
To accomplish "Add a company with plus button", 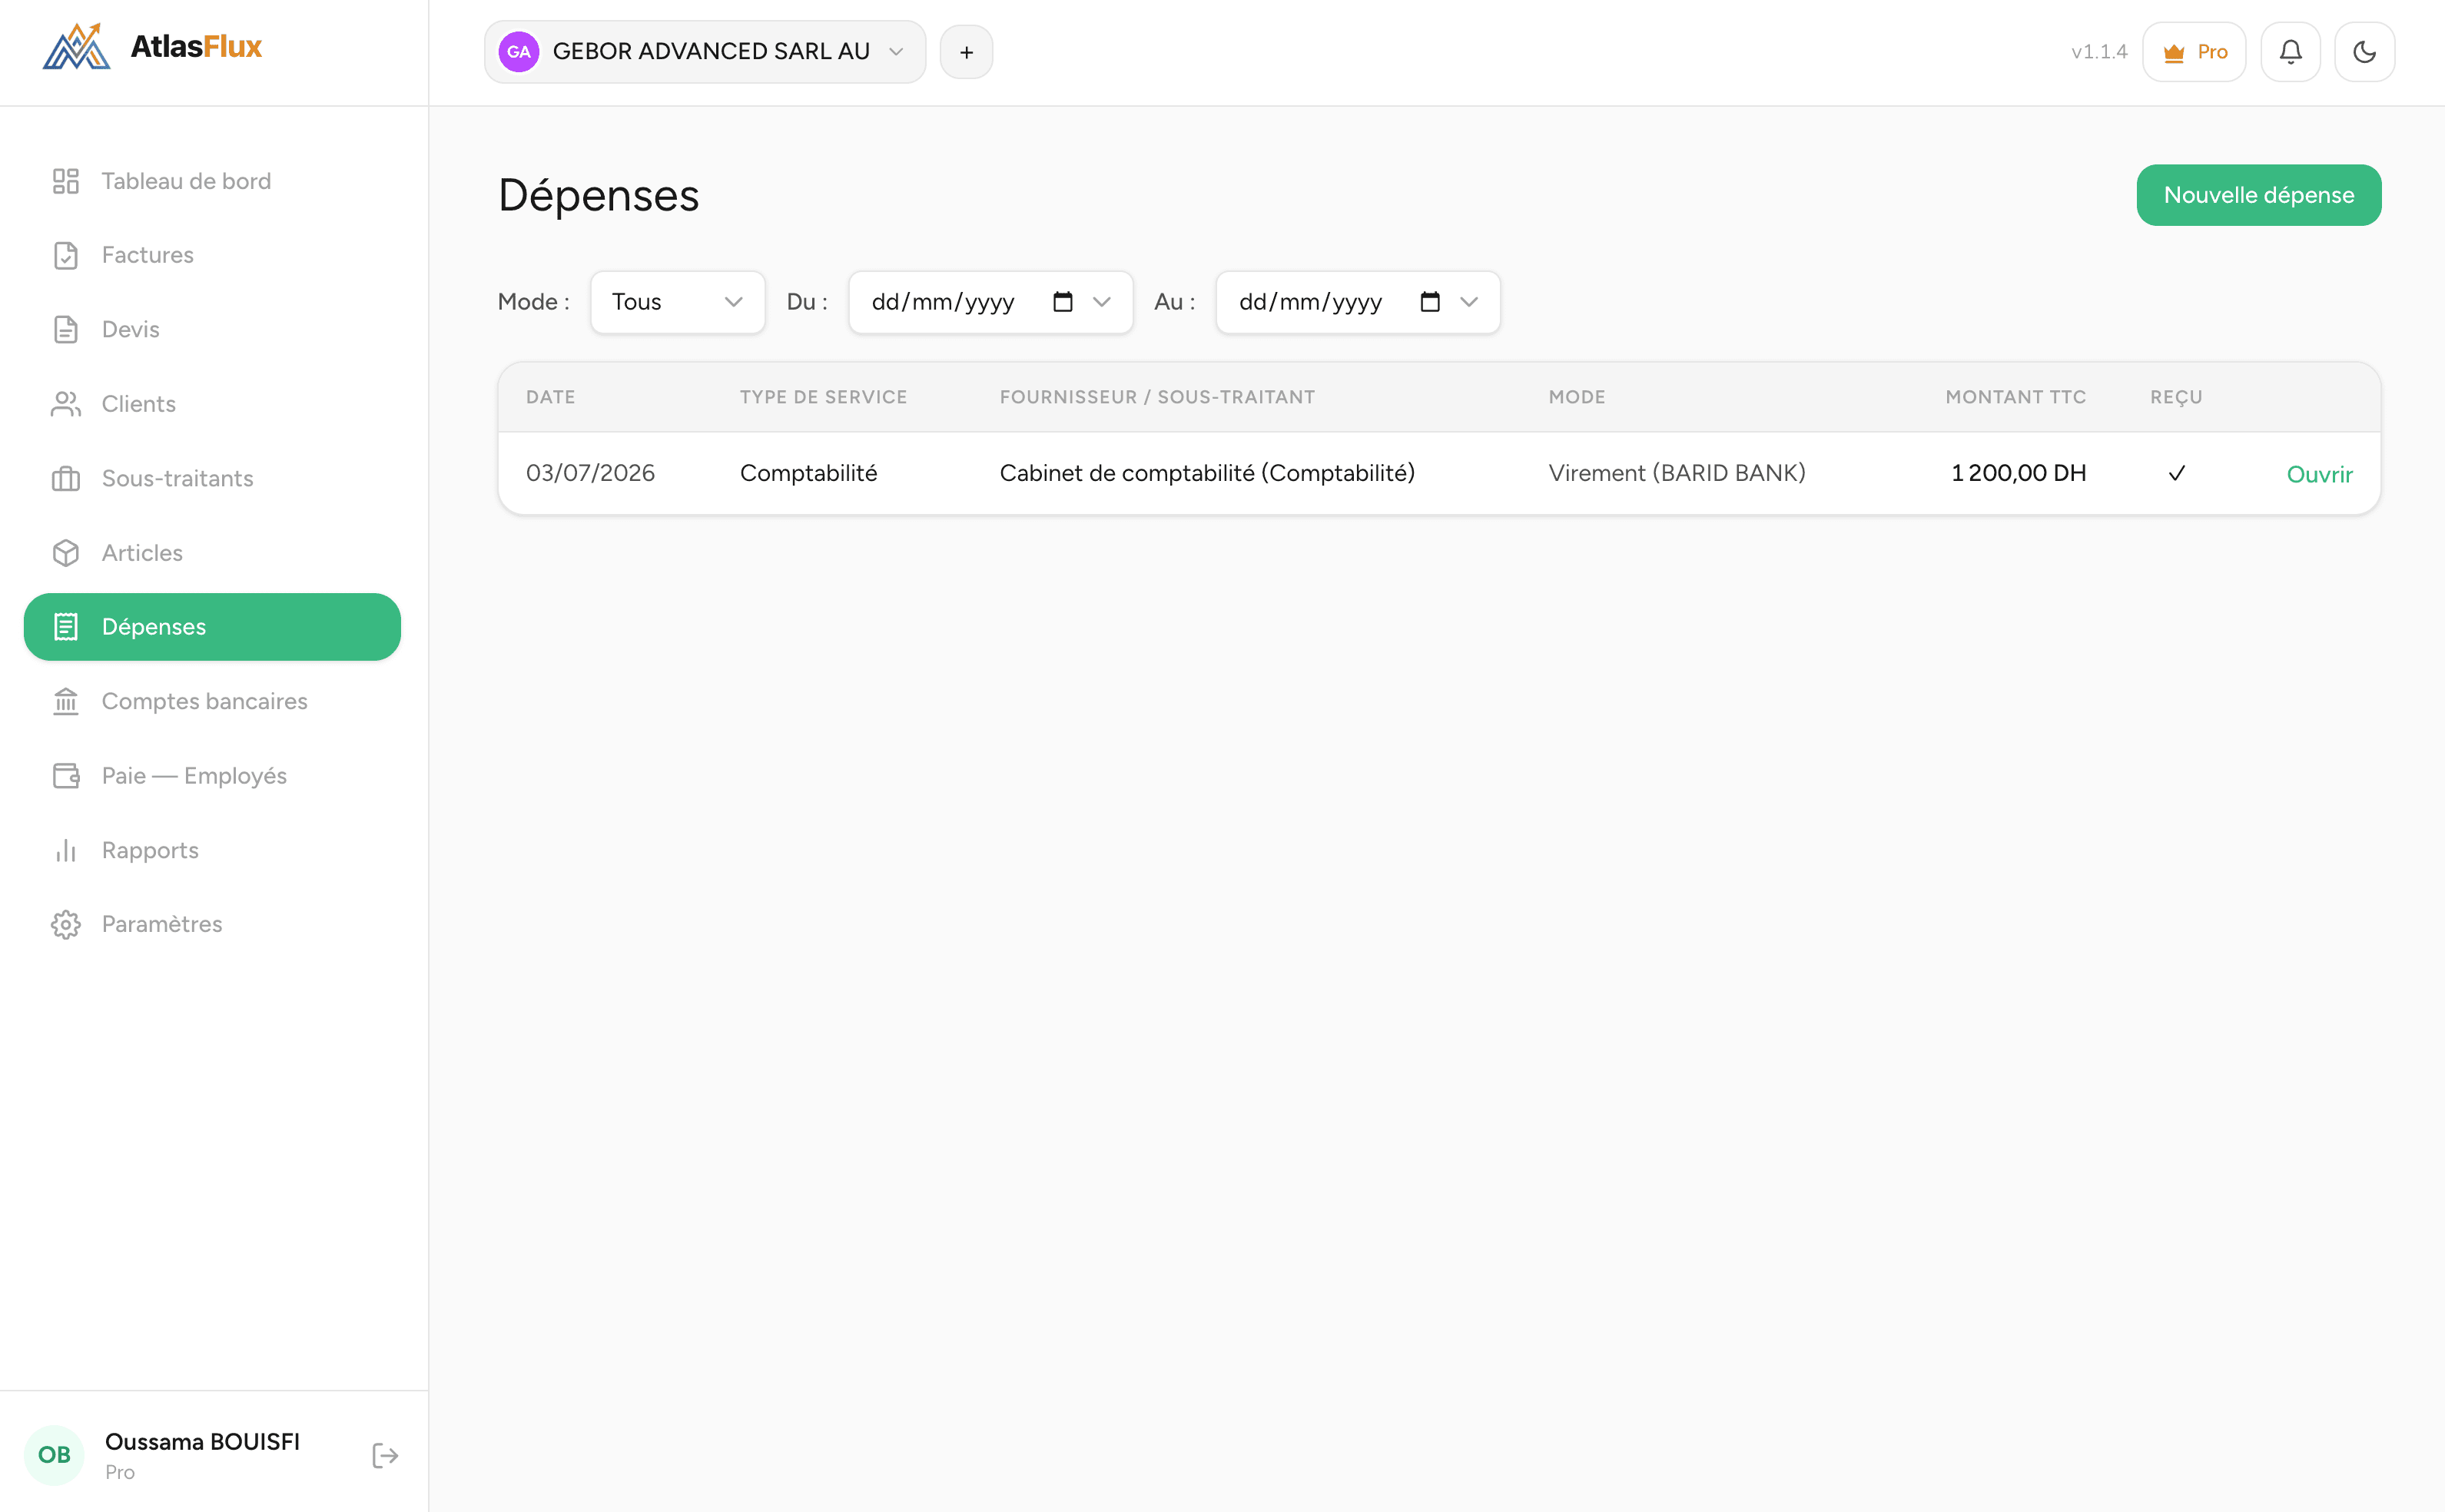I will pos(966,52).
